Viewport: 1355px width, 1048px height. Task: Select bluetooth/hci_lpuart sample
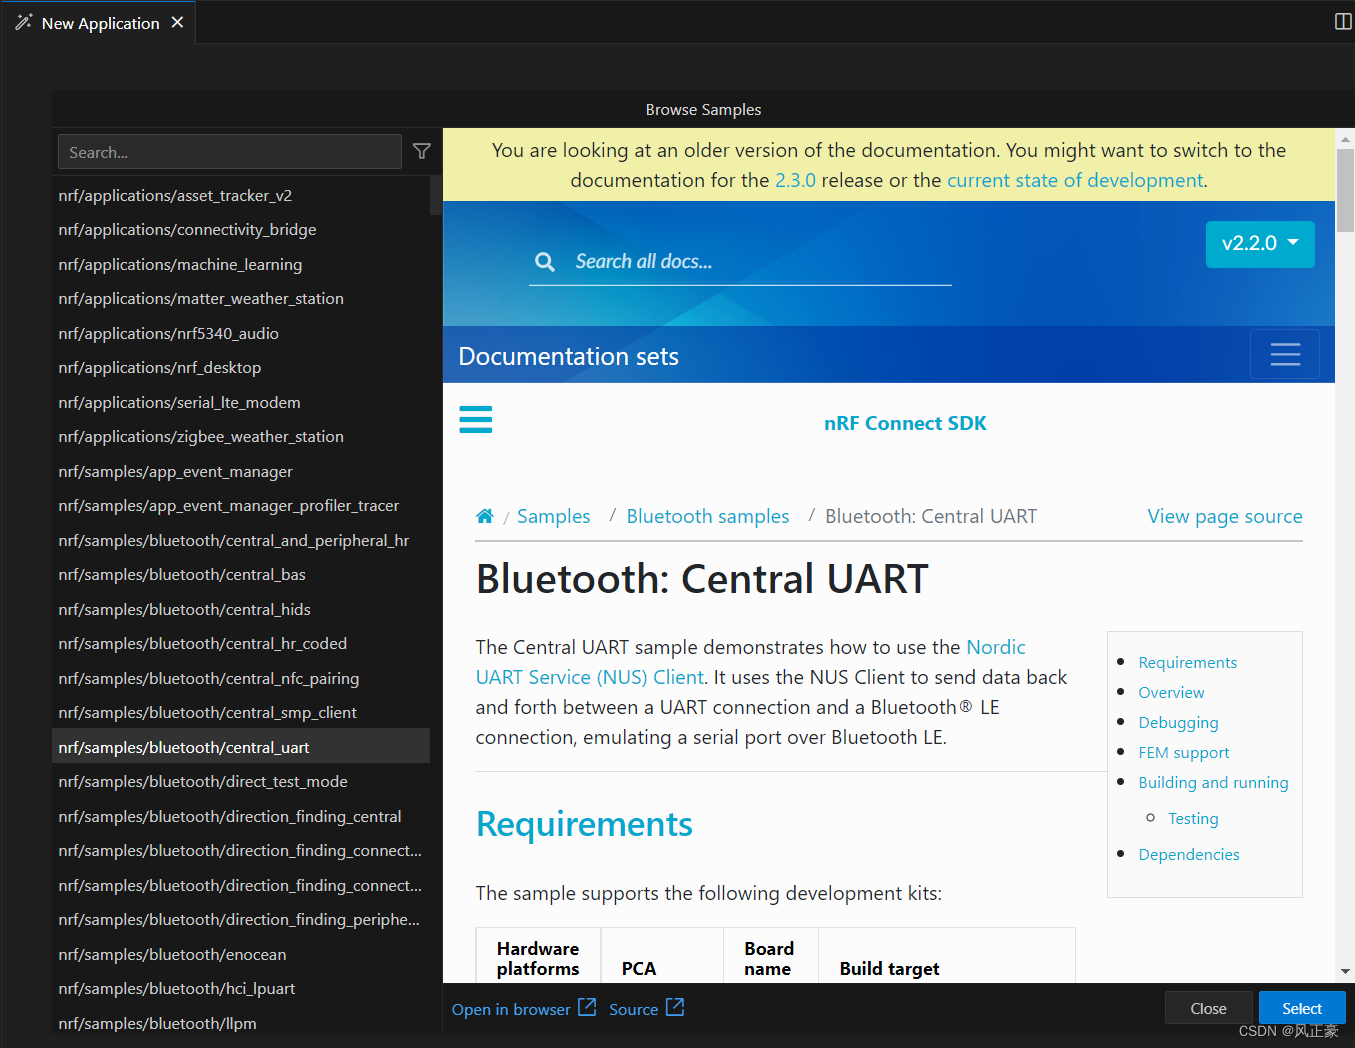pos(241,988)
